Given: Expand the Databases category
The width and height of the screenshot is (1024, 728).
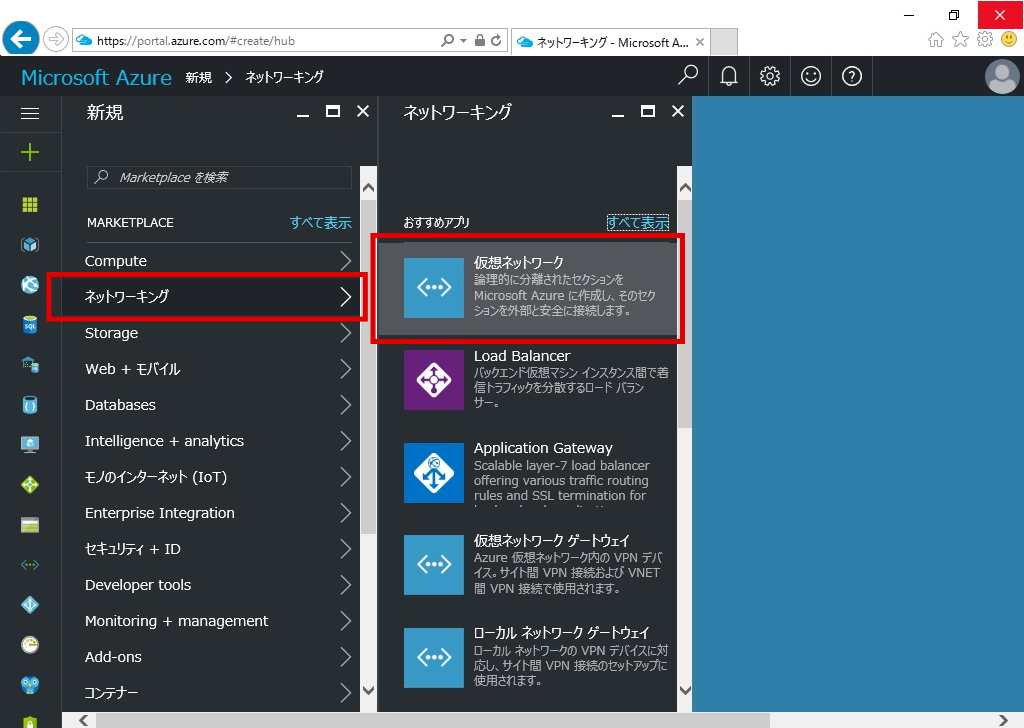Looking at the screenshot, I should tap(218, 405).
